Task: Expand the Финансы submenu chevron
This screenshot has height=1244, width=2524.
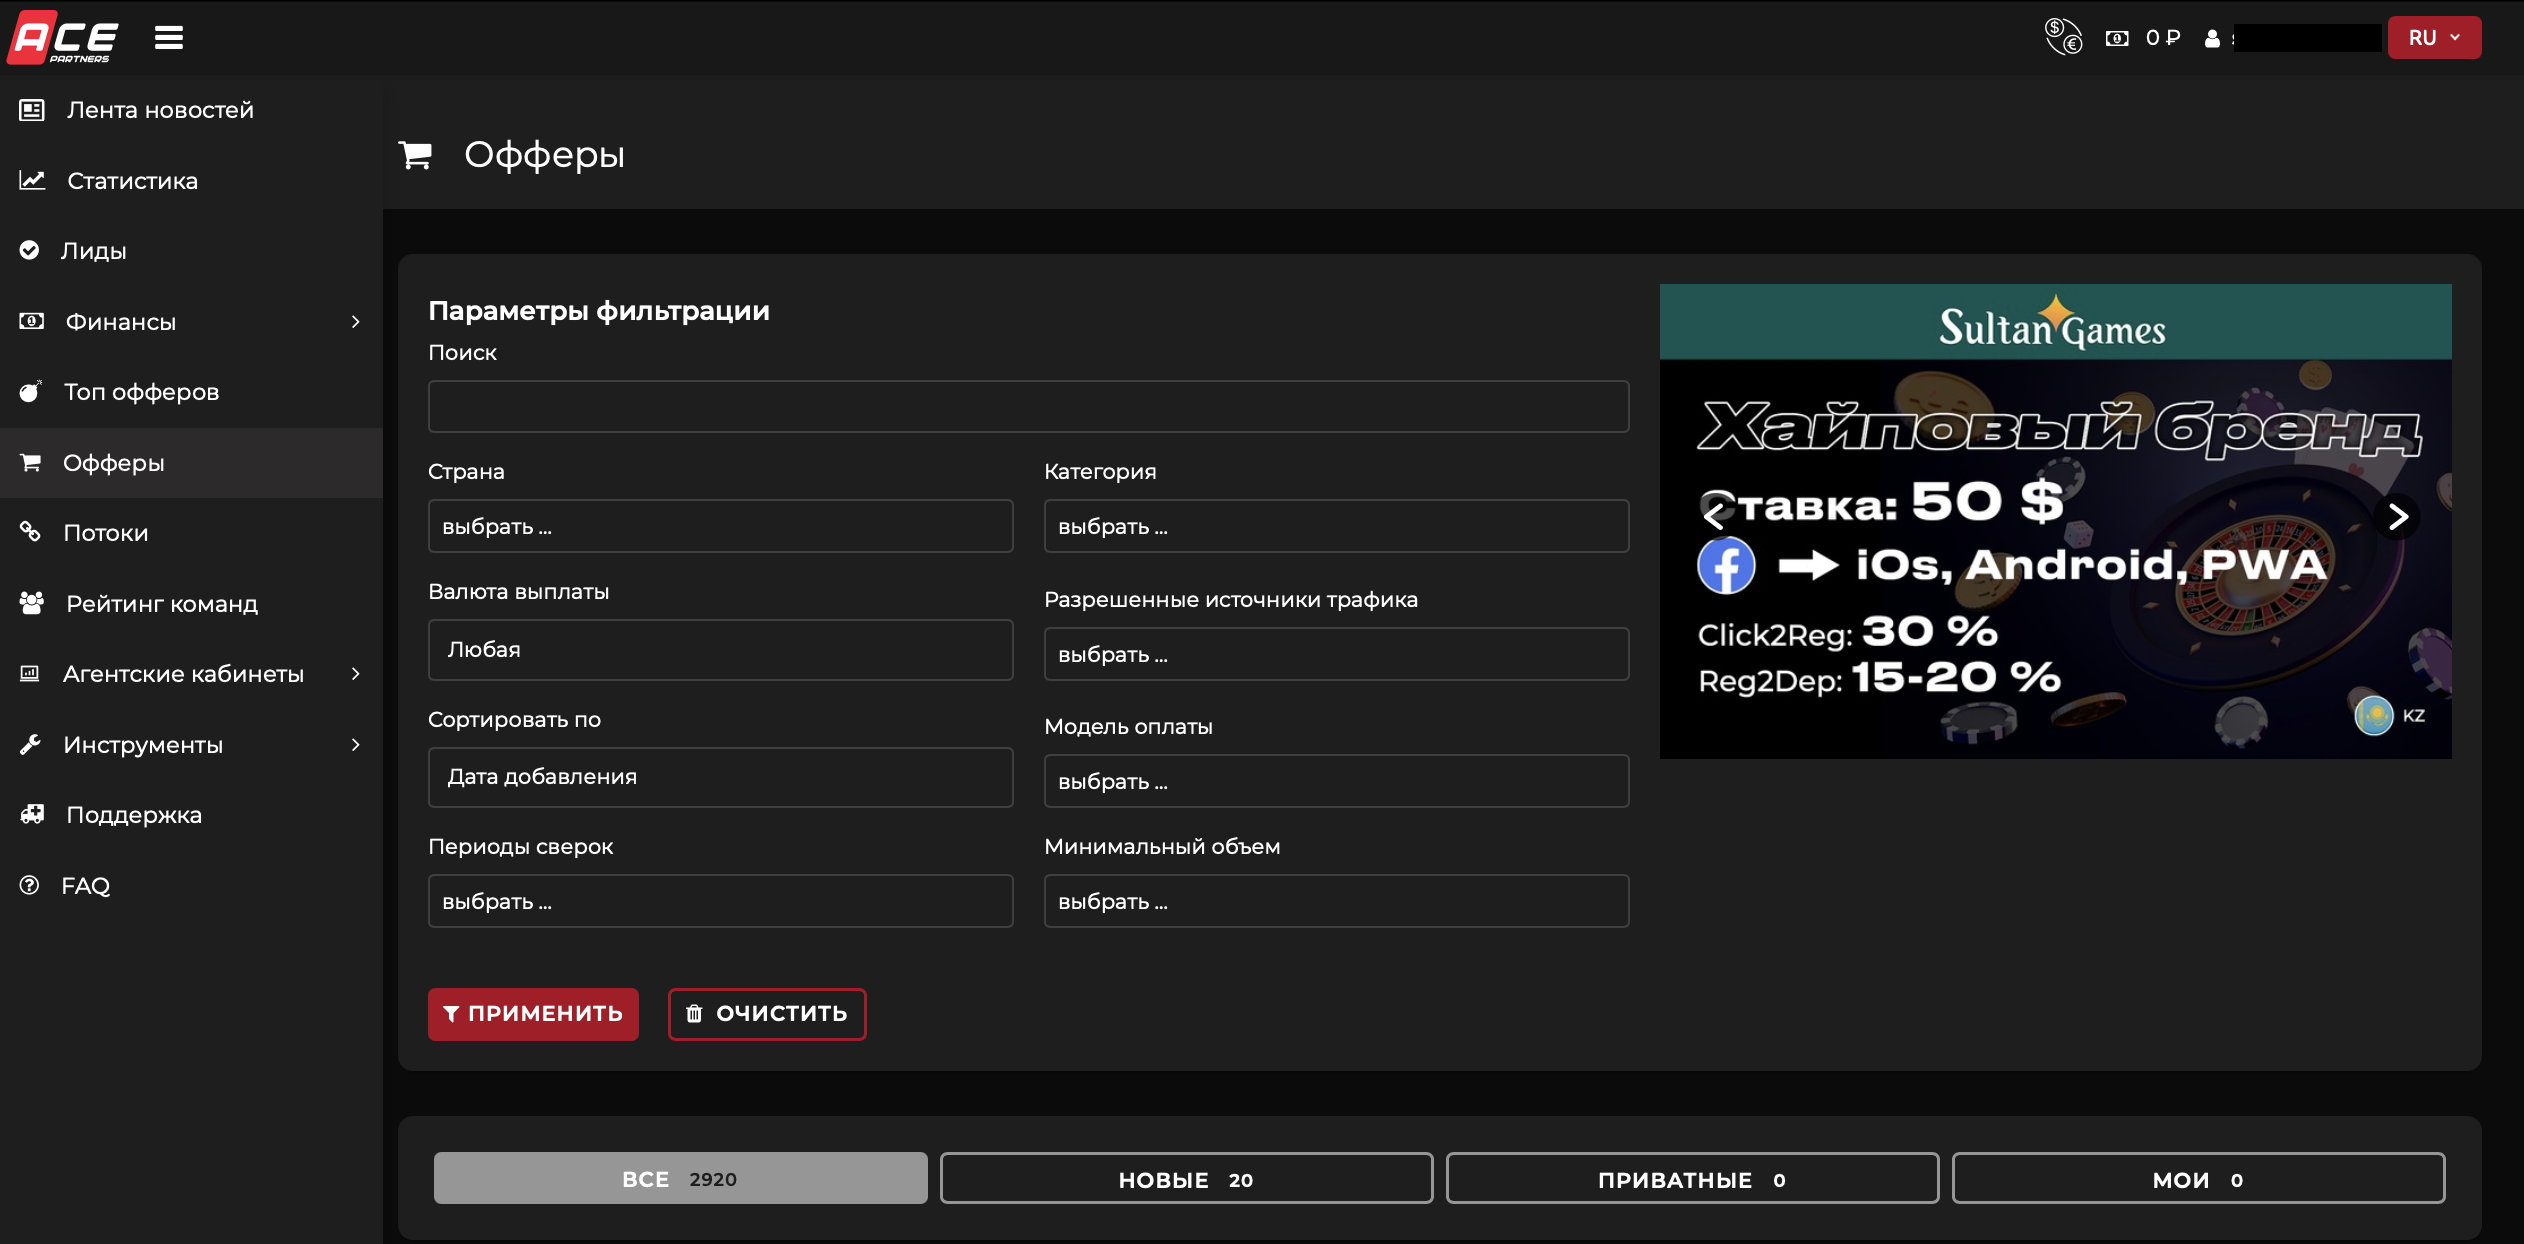Action: 355,322
